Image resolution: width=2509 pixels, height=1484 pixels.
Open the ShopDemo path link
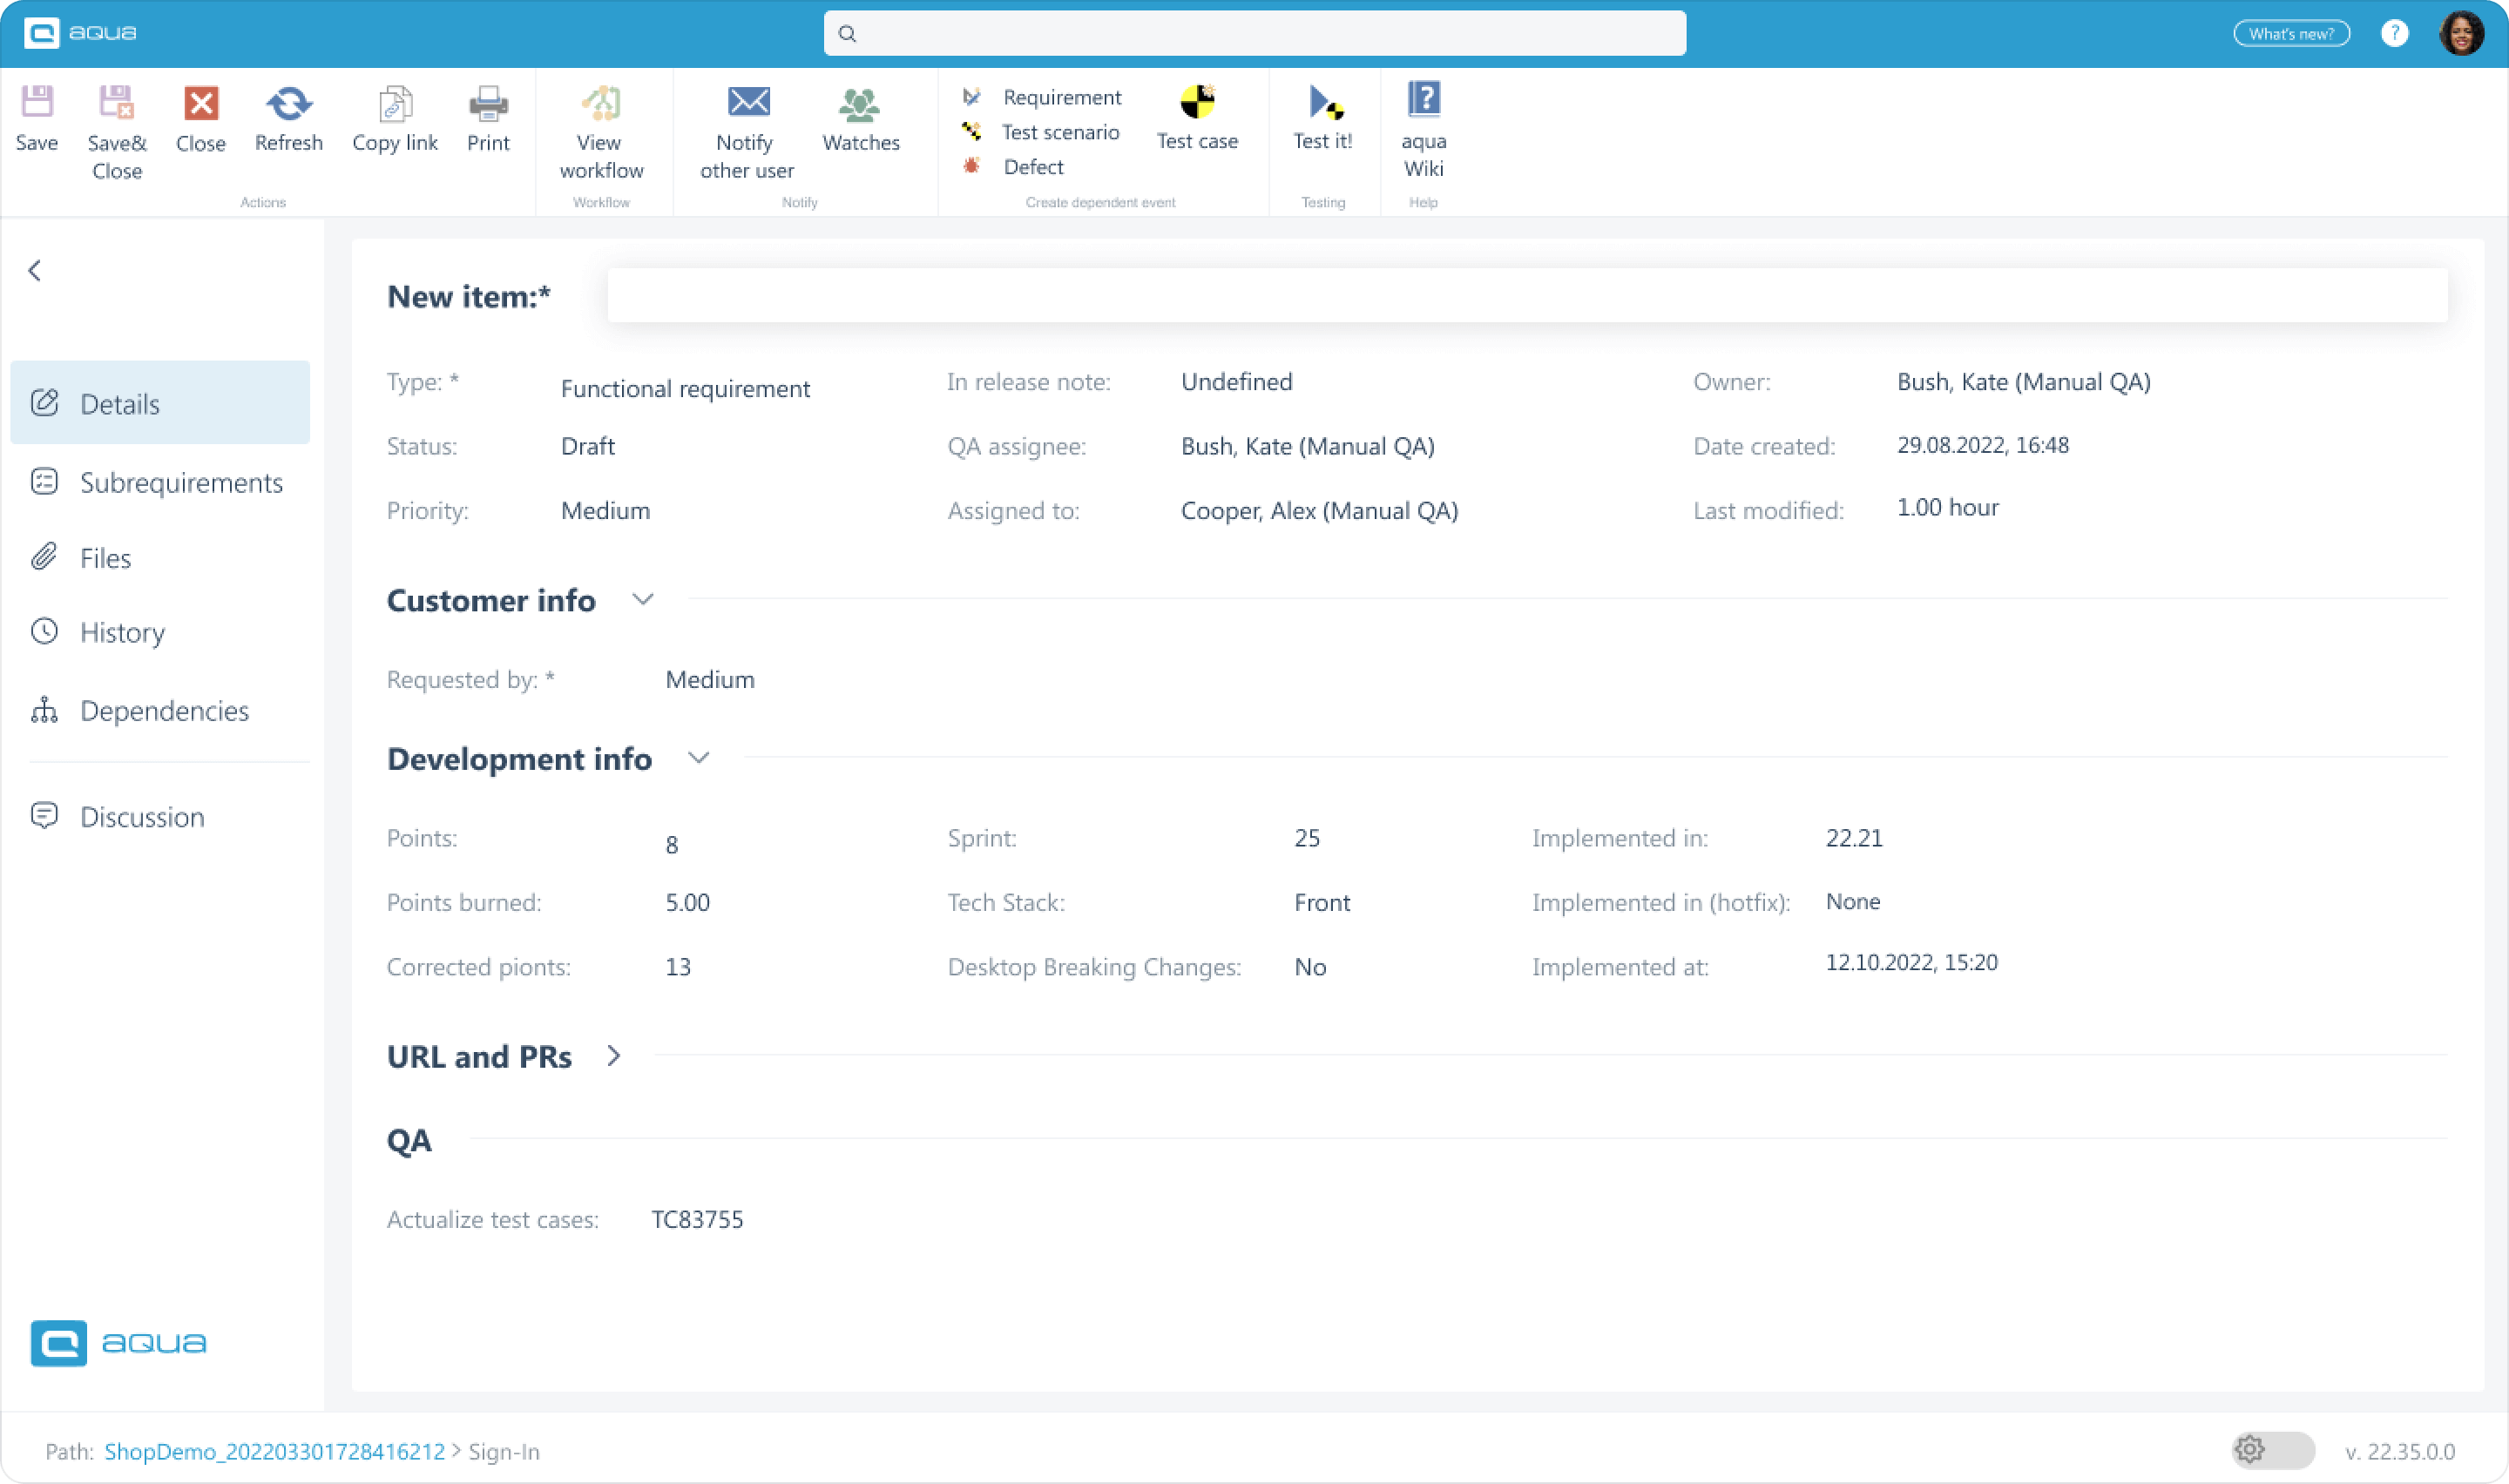tap(274, 1450)
